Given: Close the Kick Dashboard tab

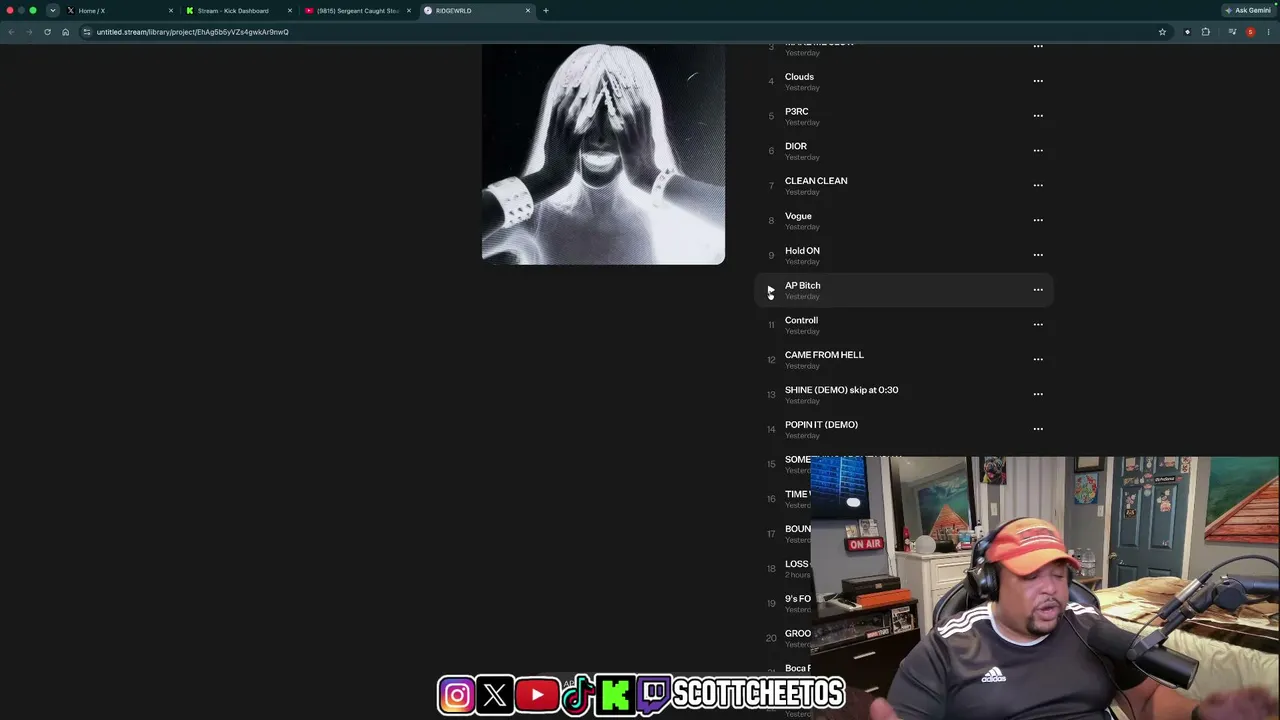Looking at the screenshot, I should [290, 11].
